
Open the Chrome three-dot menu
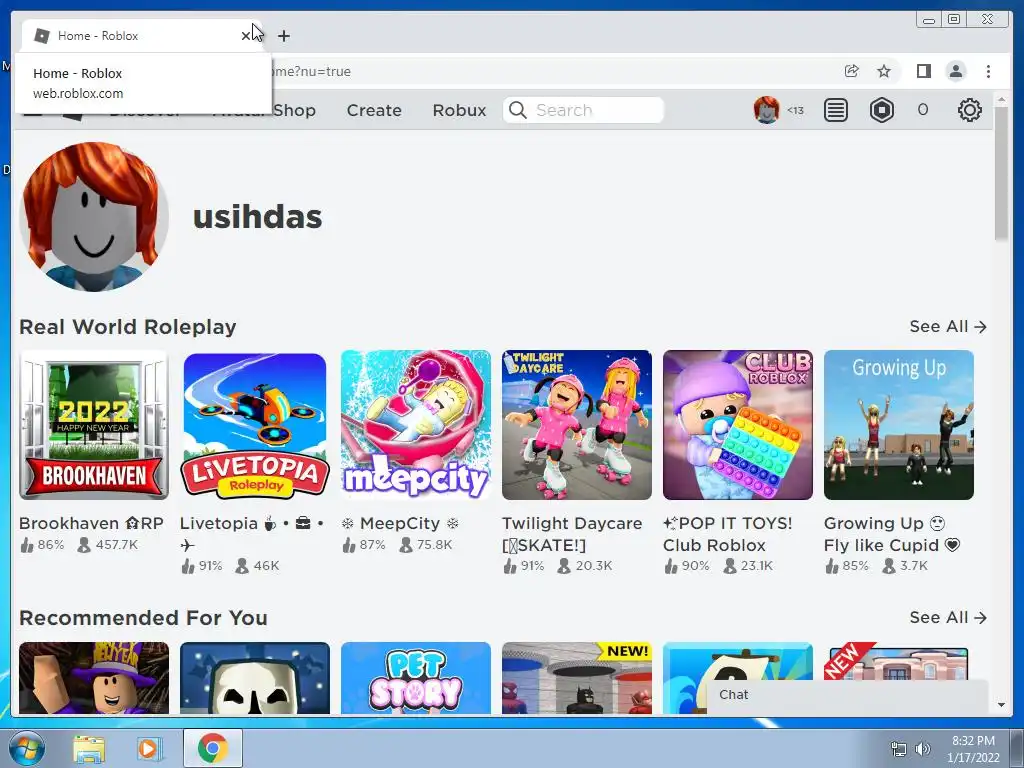tap(988, 71)
